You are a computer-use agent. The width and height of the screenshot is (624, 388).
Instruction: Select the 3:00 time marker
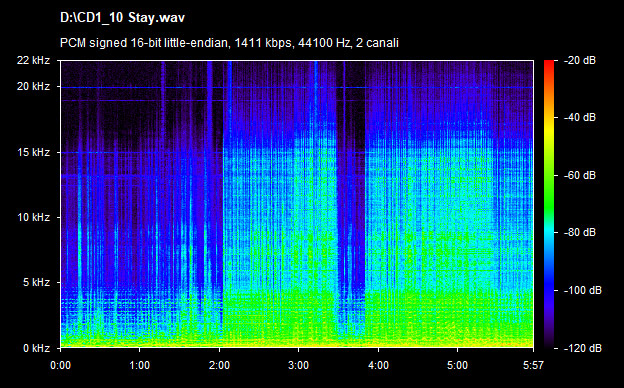(298, 365)
